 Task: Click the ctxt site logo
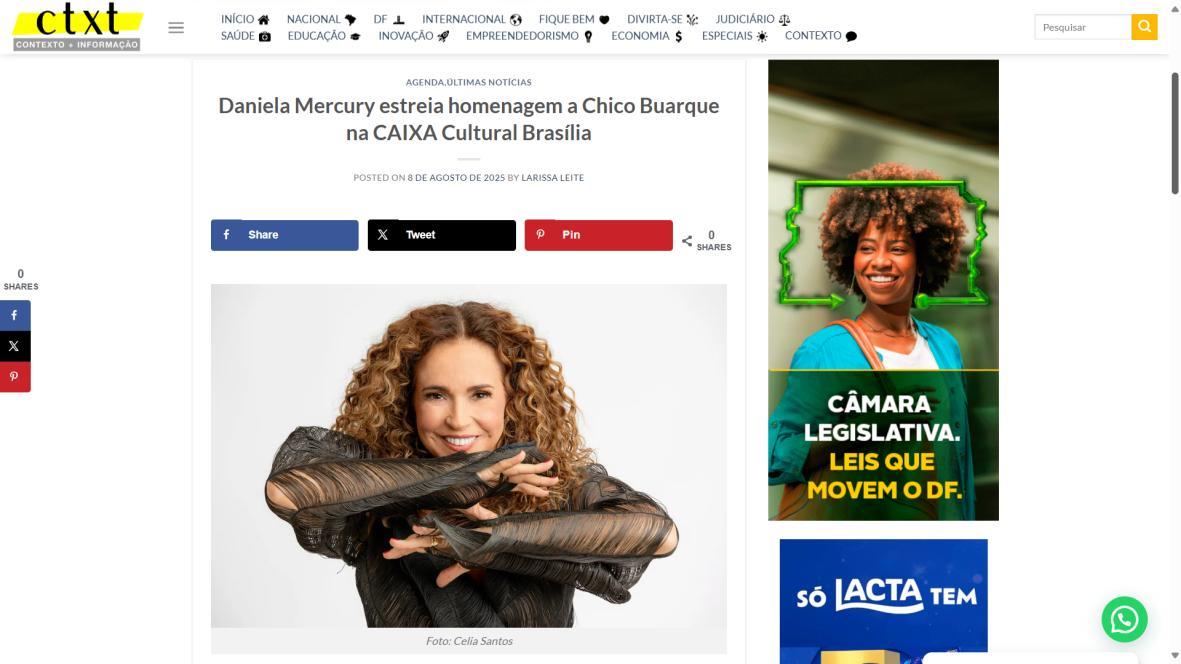(78, 27)
